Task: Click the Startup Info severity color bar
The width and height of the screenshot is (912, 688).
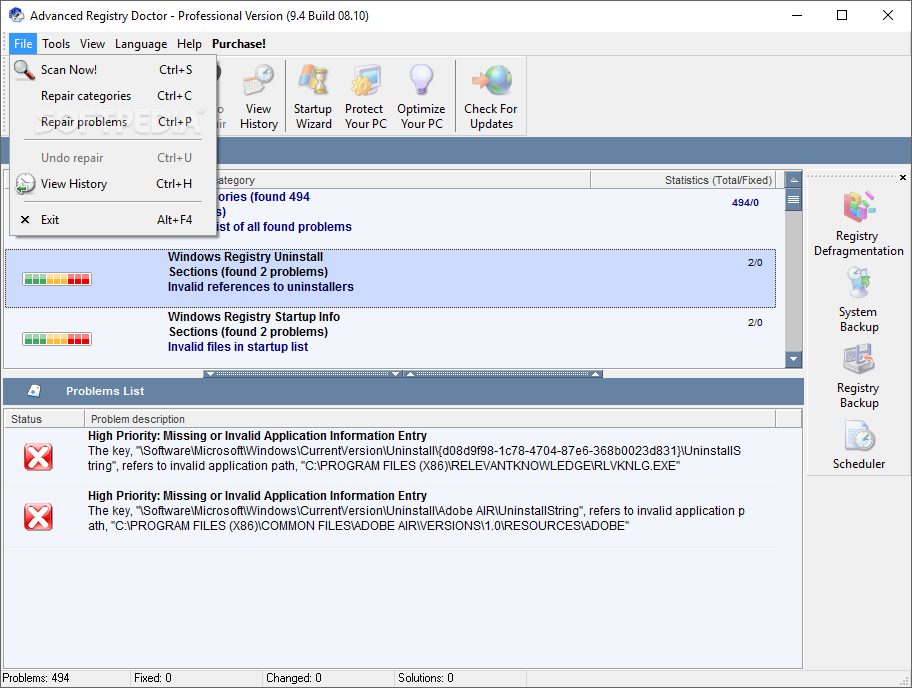Action: (x=57, y=339)
